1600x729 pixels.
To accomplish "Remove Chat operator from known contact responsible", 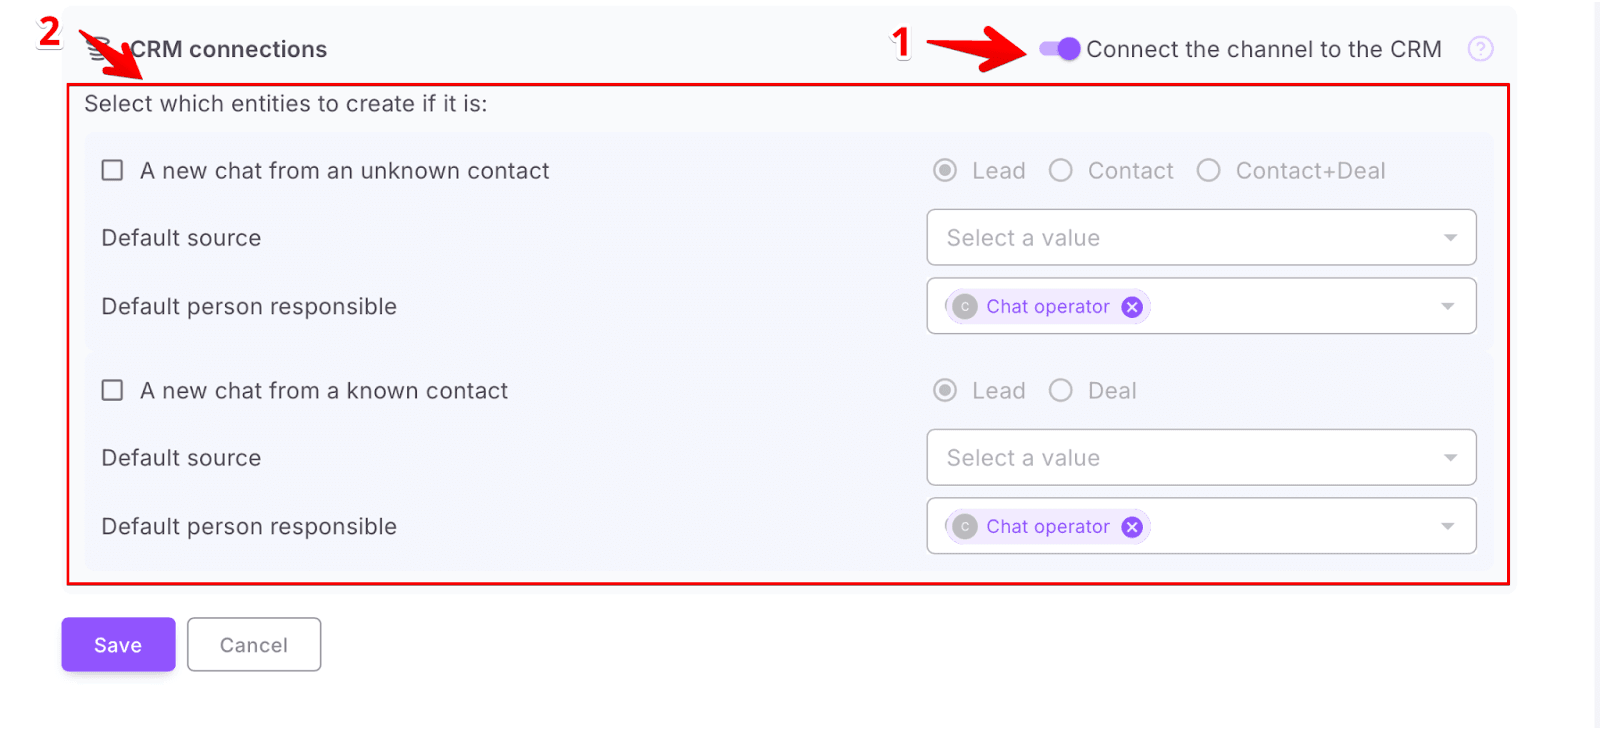I will (1132, 527).
